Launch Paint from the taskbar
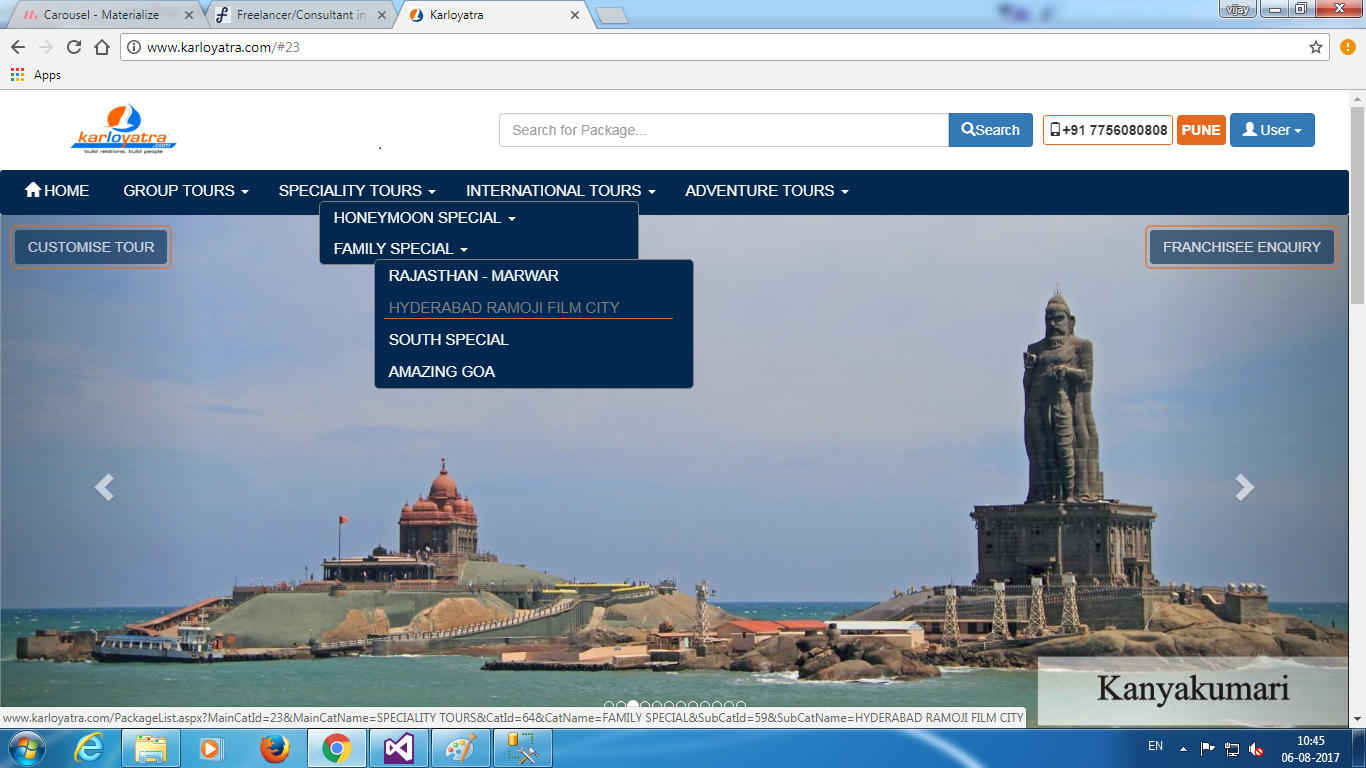The image size is (1366, 768). click(461, 748)
